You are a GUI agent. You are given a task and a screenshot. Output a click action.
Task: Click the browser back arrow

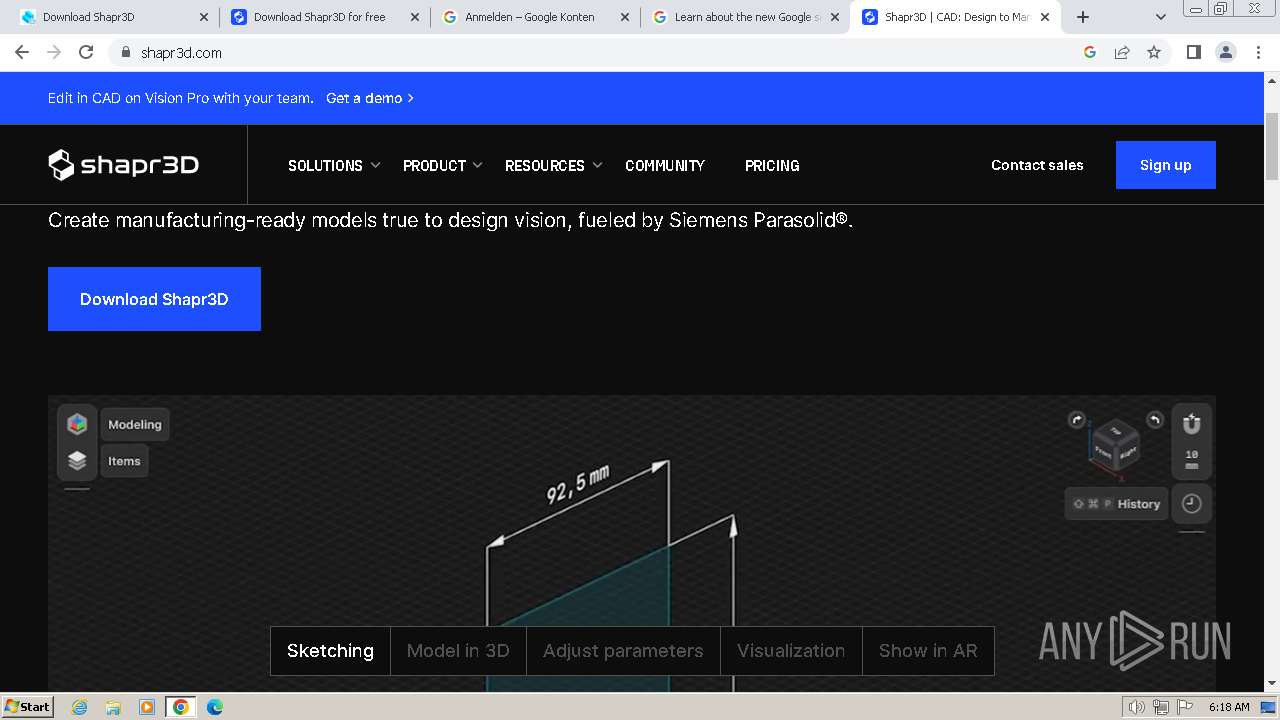[x=22, y=52]
